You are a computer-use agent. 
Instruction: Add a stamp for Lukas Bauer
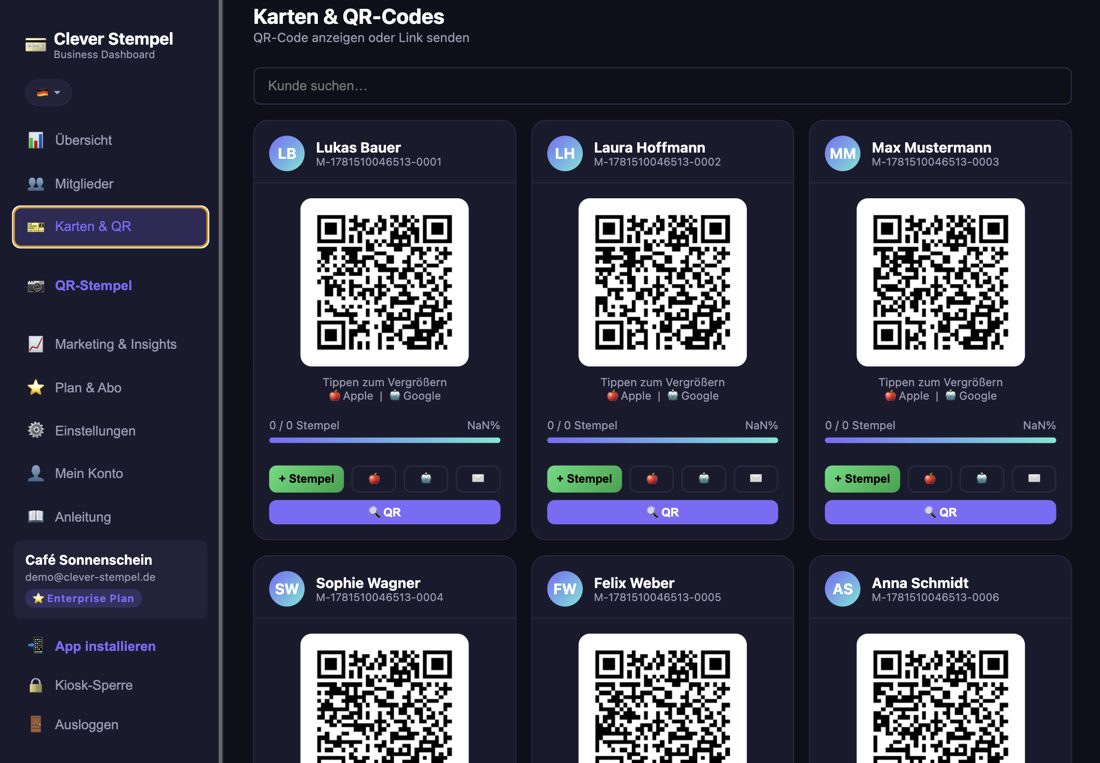tap(307, 479)
